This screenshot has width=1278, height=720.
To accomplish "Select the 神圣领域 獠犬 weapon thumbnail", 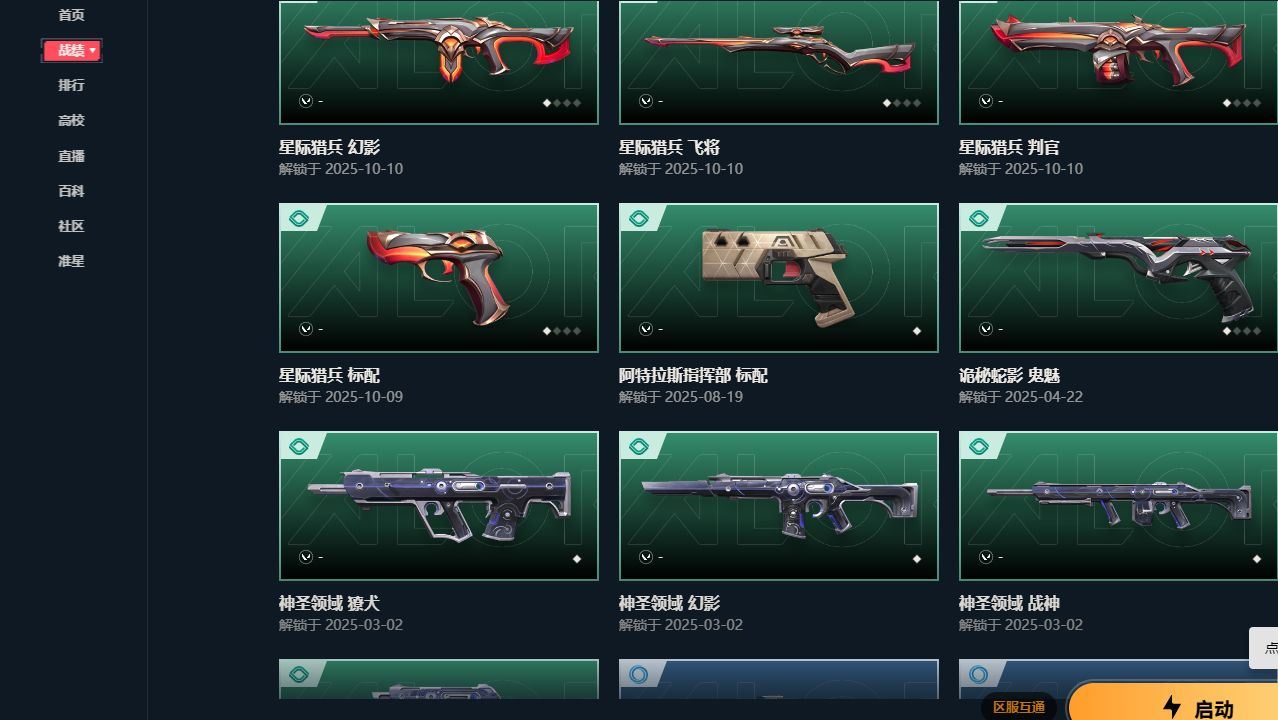I will [x=439, y=506].
